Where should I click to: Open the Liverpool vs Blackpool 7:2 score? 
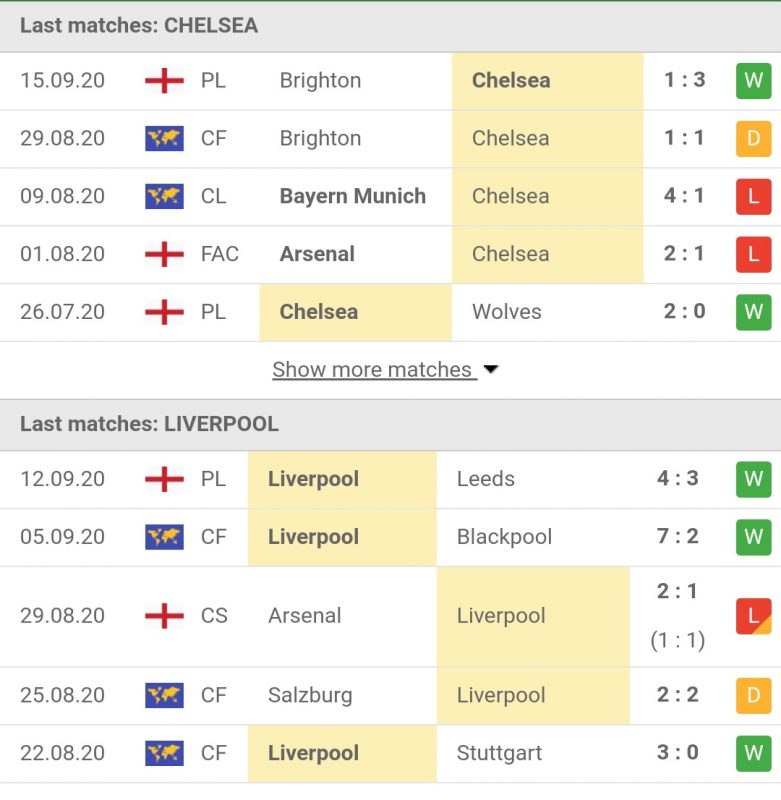678,537
